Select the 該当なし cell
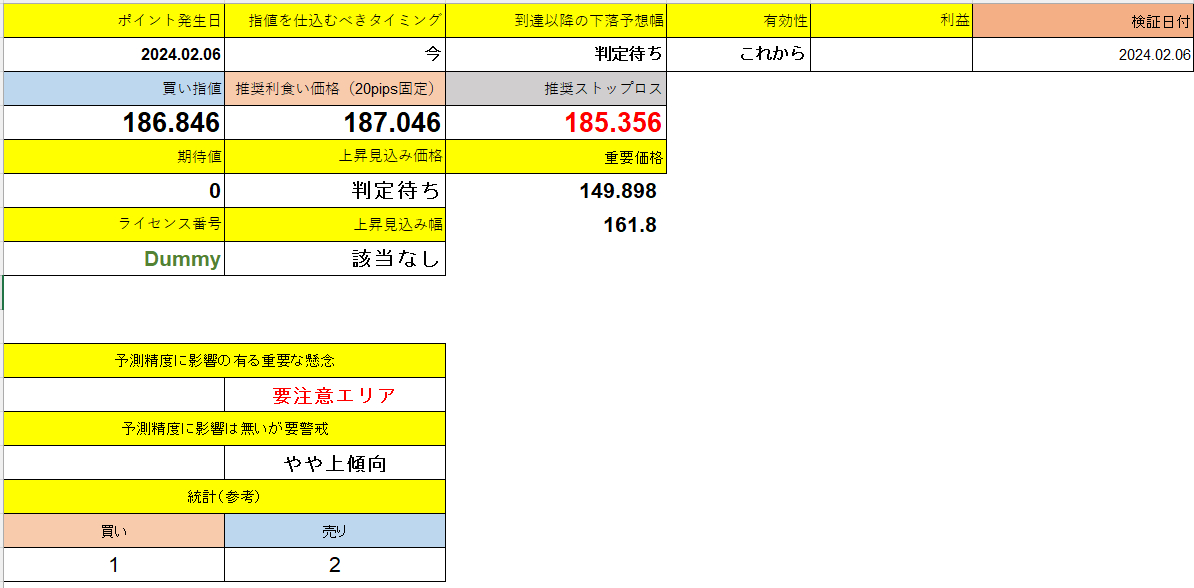Viewport: 1194px width, 588px height. pos(335,258)
